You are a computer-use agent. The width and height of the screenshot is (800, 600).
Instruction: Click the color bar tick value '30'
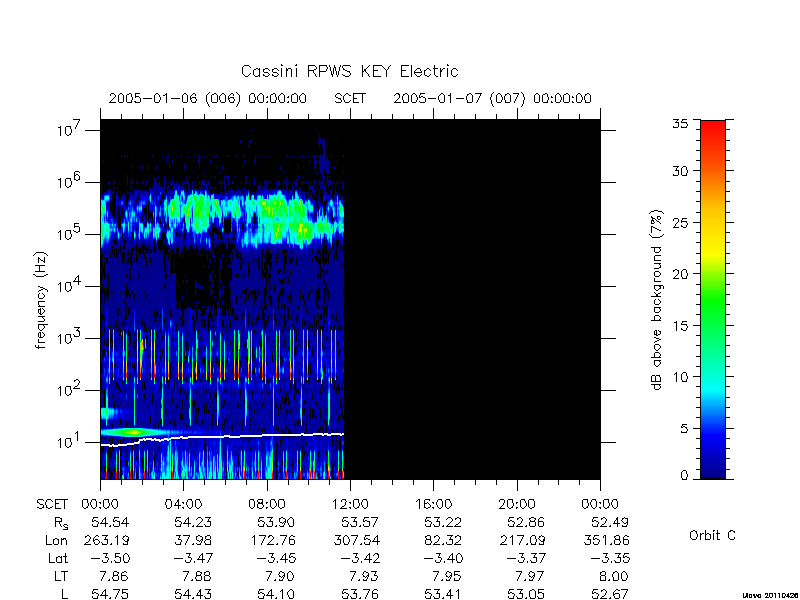click(680, 171)
